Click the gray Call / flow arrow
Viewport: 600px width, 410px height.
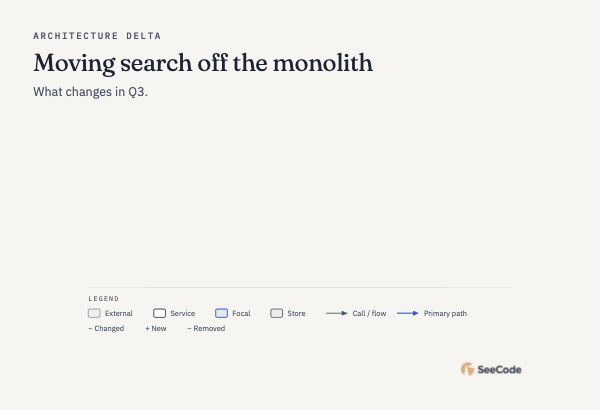click(337, 313)
